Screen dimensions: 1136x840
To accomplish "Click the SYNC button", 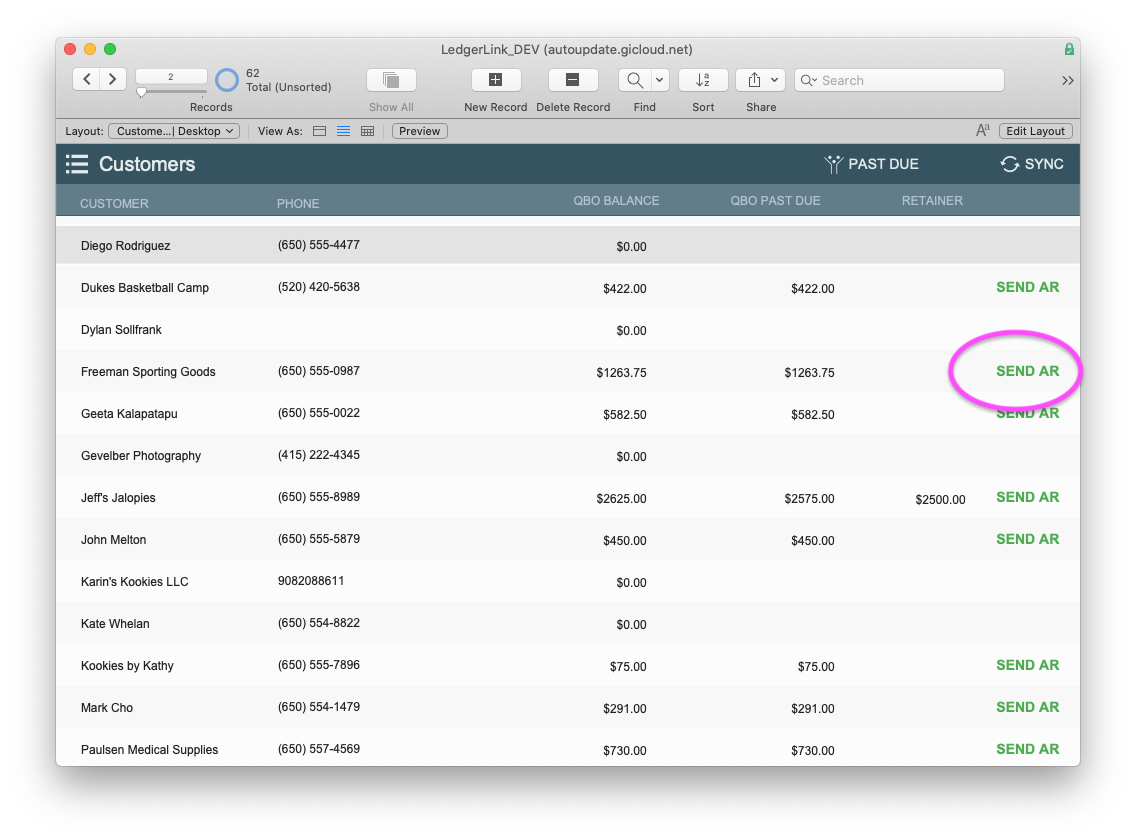I will [x=1032, y=164].
